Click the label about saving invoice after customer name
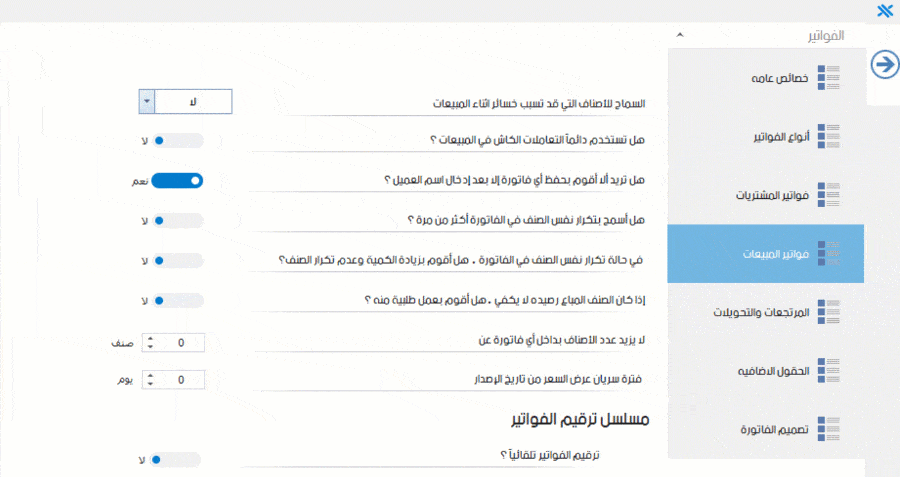The width and height of the screenshot is (900, 477). (514, 180)
